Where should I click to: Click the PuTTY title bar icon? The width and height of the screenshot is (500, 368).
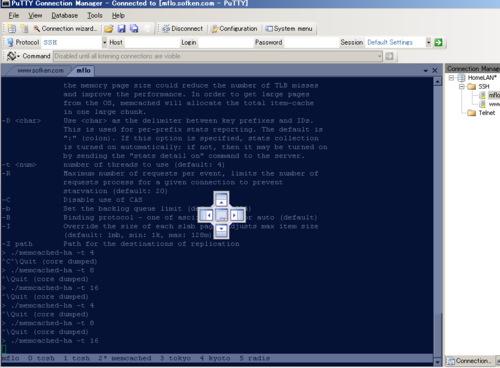[5, 3]
